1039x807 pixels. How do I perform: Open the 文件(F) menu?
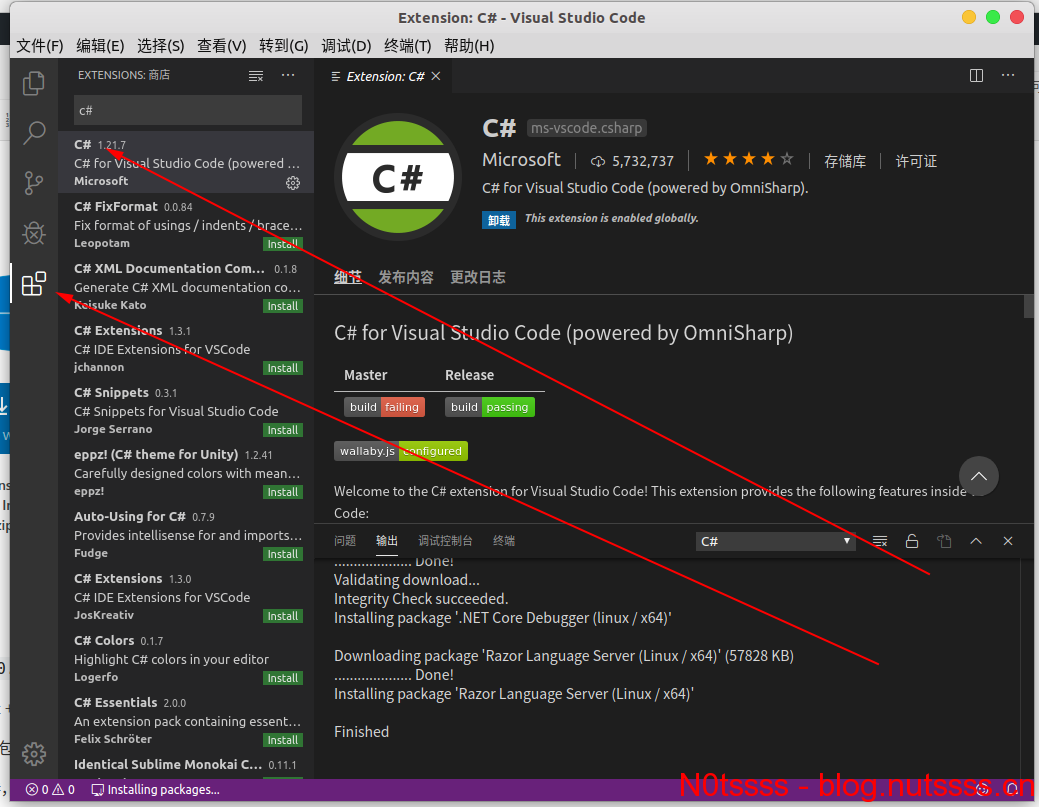pos(40,46)
